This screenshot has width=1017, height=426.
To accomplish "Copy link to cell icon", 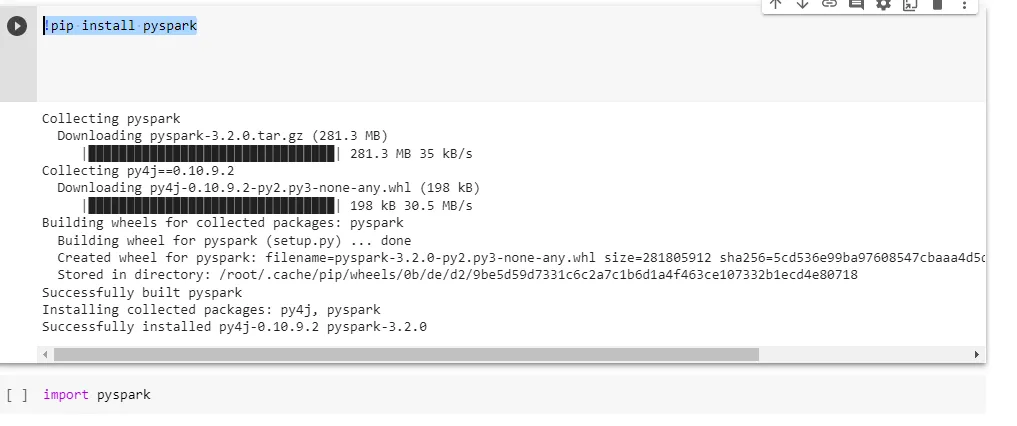I will (829, 5).
